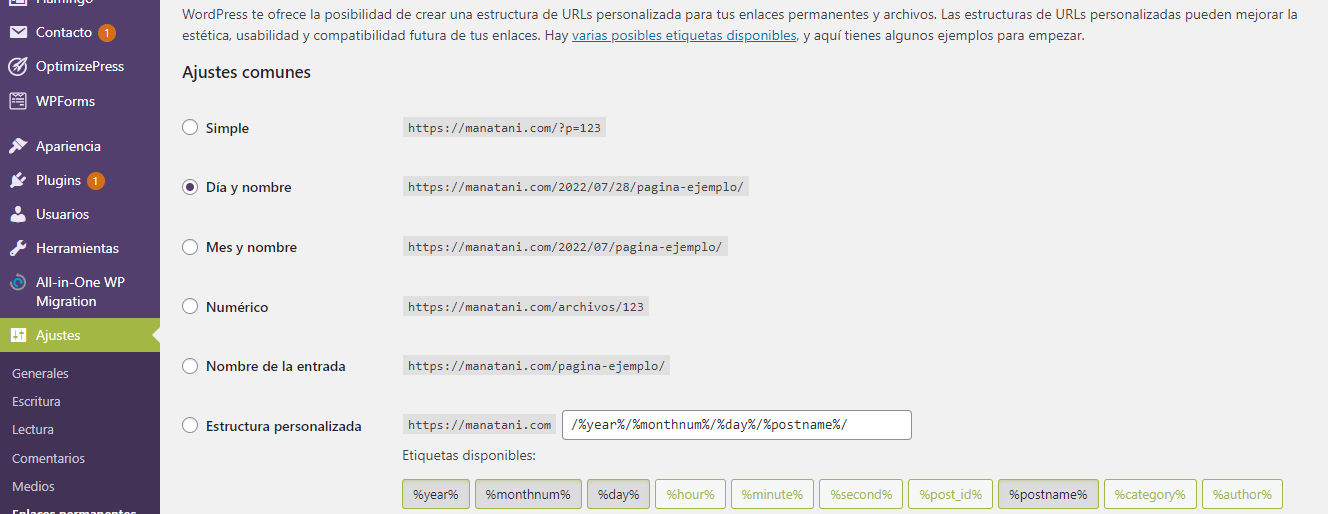Click the OptimizePress sidebar icon
1328x514 pixels.
coord(18,67)
